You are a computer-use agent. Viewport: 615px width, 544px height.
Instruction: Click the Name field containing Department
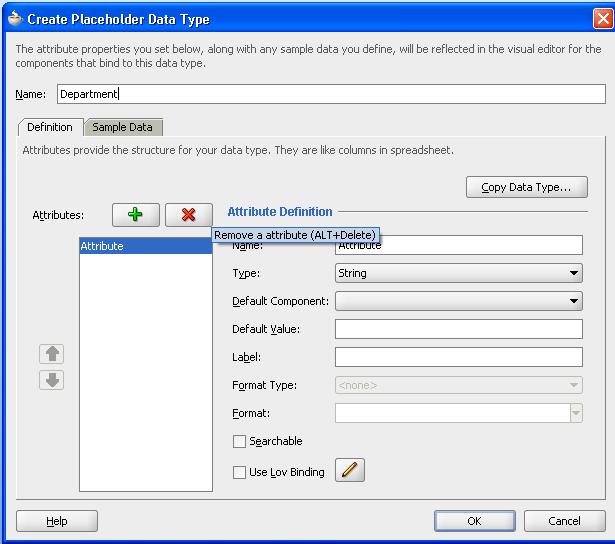point(330,94)
